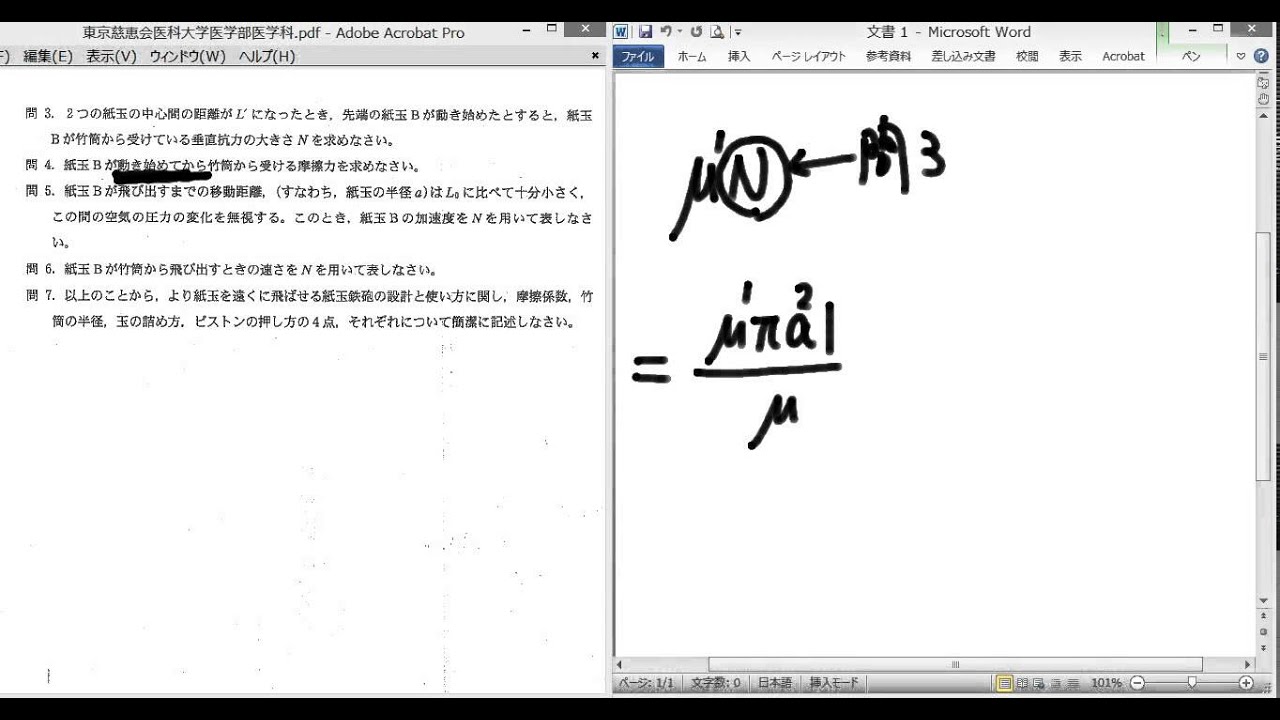Switch to the 校閲 ribbon tab
This screenshot has width=1280, height=720.
click(1027, 56)
